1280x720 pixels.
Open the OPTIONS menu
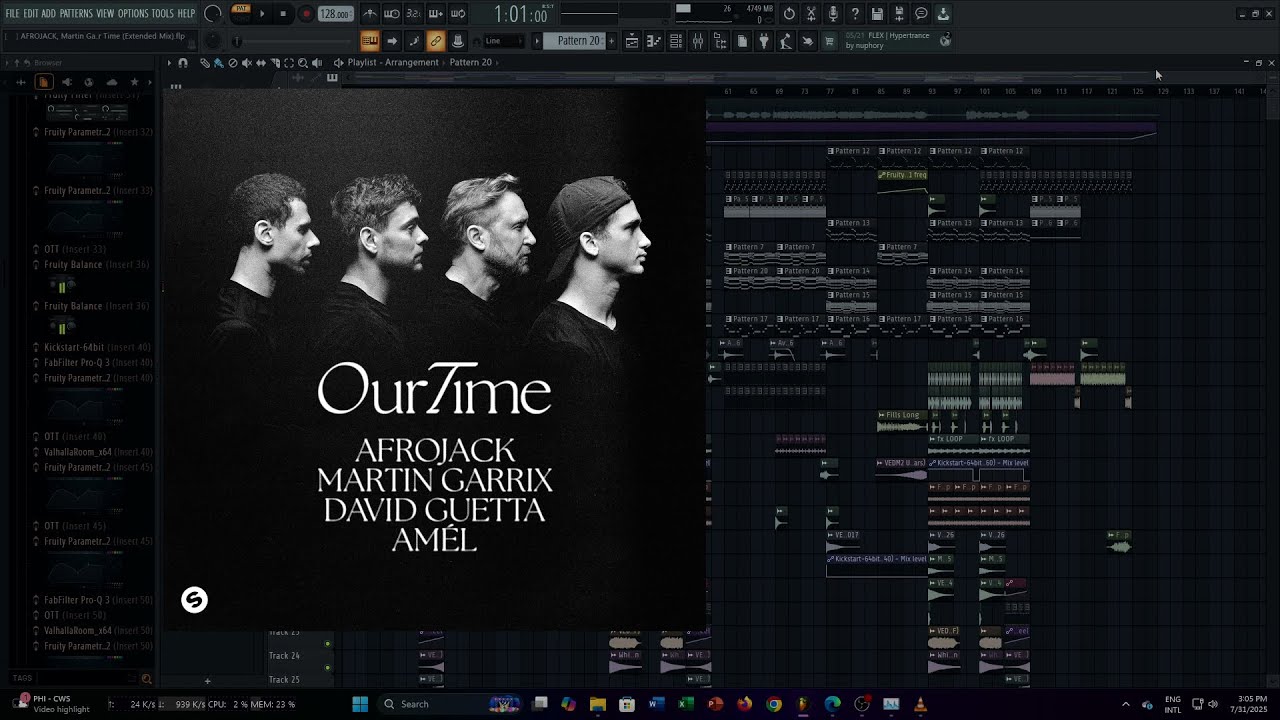[133, 13]
